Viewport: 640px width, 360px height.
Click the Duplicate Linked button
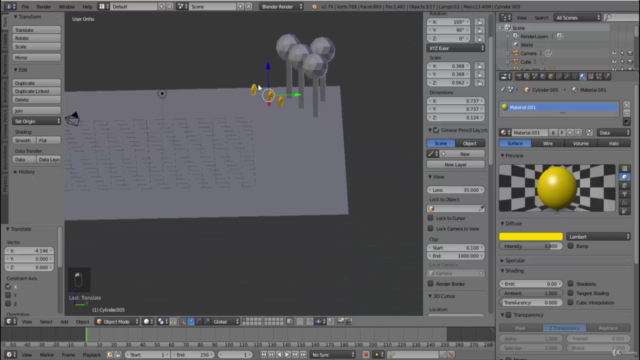click(x=37, y=91)
